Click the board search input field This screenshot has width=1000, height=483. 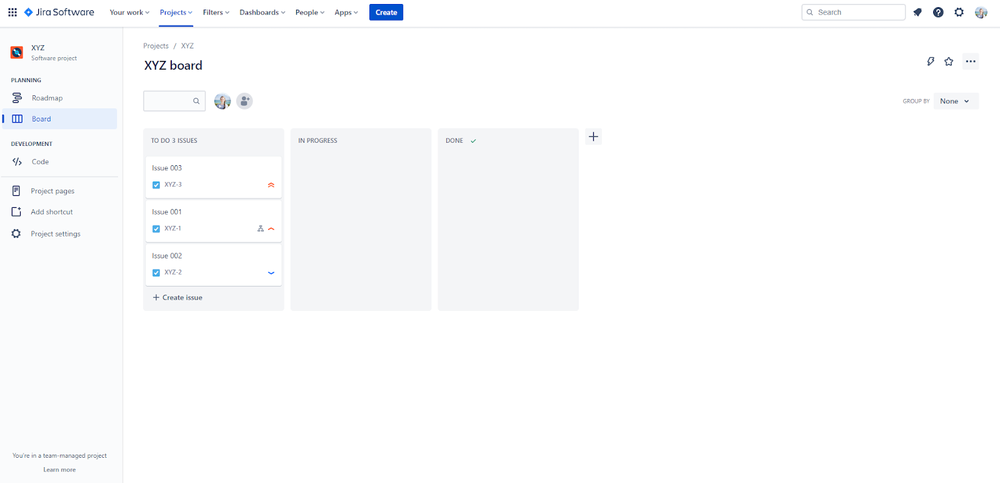click(174, 101)
